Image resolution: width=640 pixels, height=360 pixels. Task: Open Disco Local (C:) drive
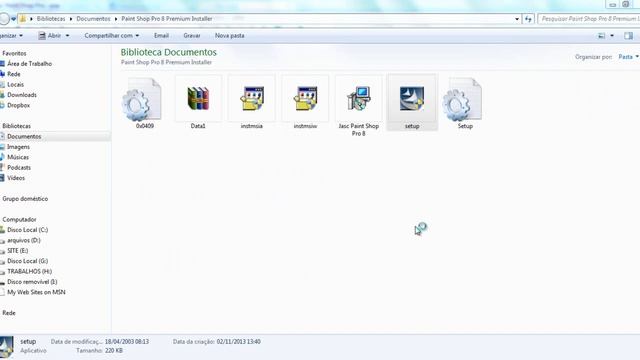(27, 230)
